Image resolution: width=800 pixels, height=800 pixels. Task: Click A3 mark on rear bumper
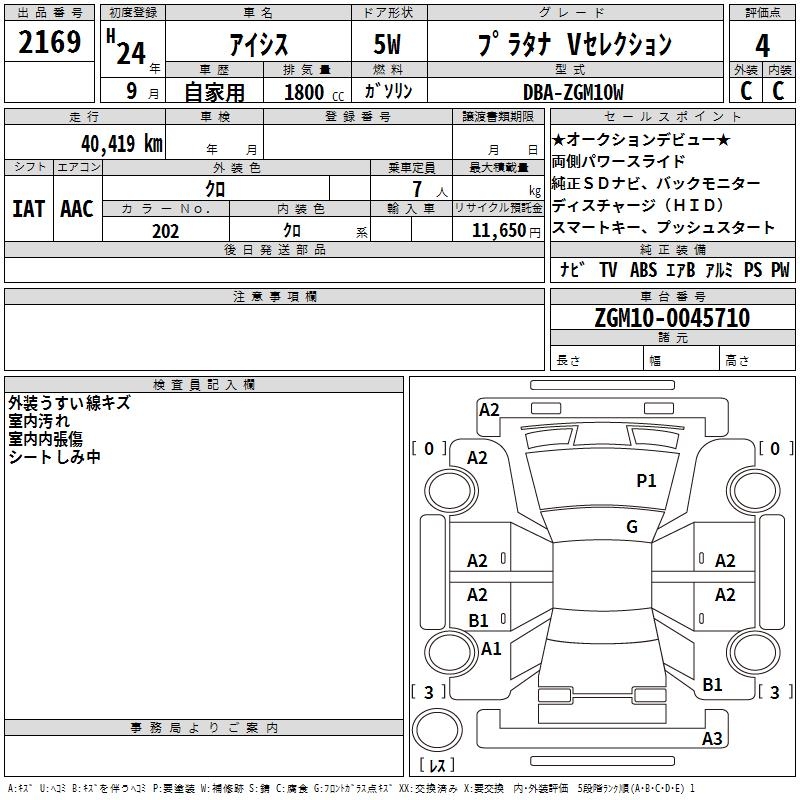point(712,738)
